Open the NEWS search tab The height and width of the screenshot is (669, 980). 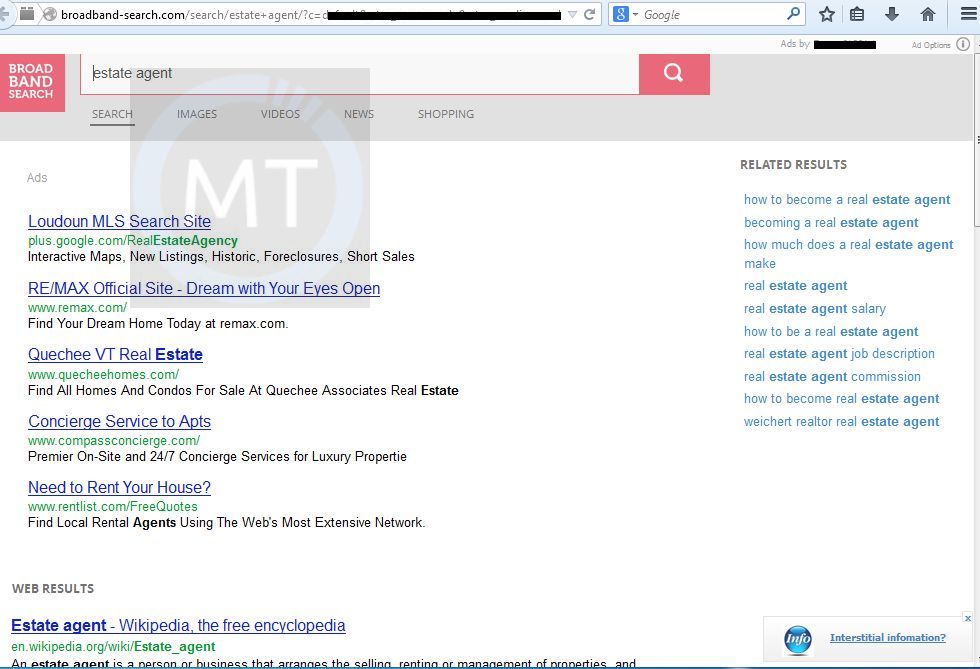coord(358,113)
